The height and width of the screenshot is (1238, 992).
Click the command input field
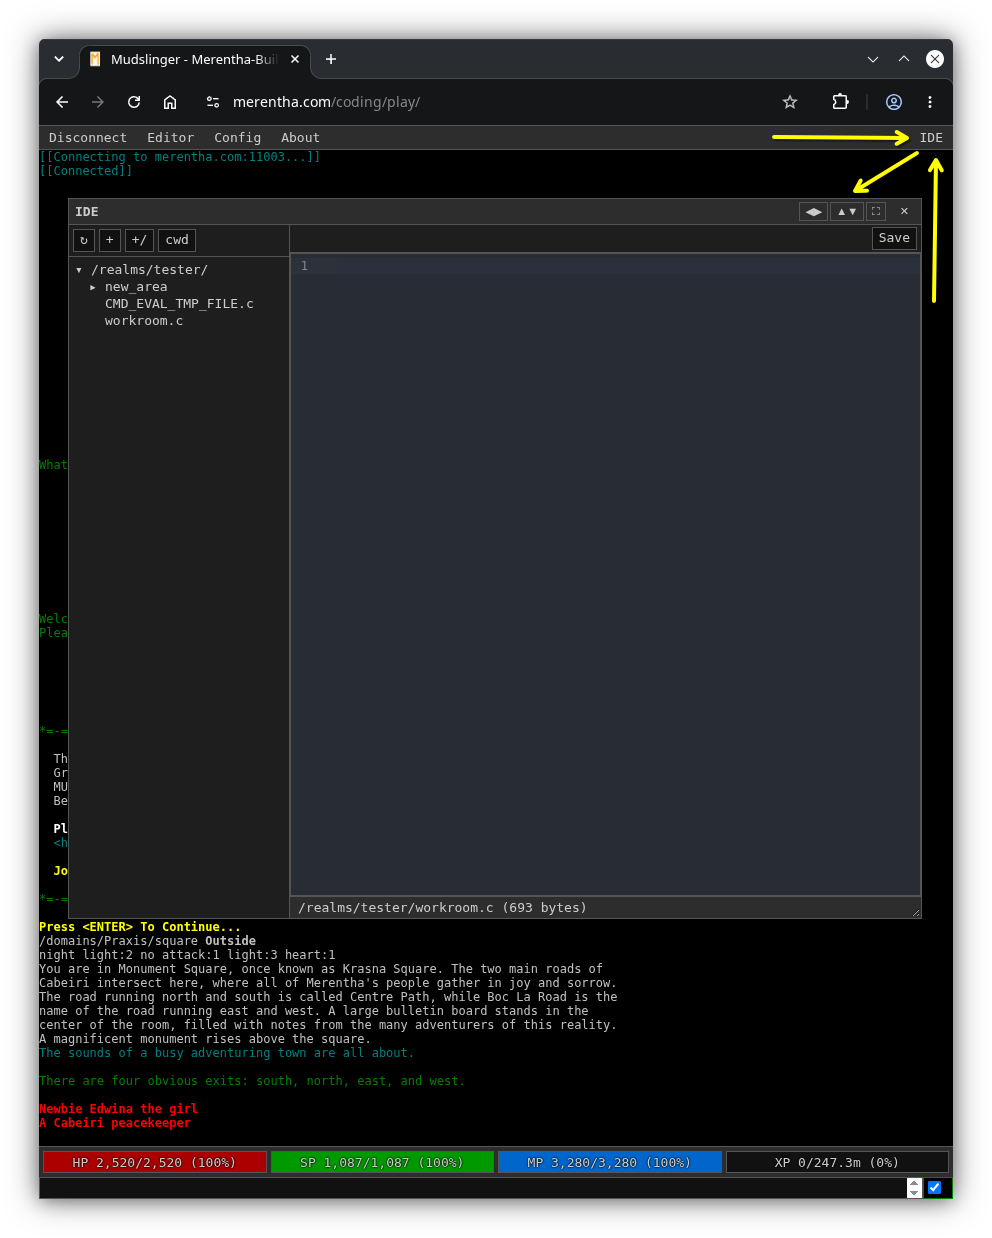coord(472,1188)
